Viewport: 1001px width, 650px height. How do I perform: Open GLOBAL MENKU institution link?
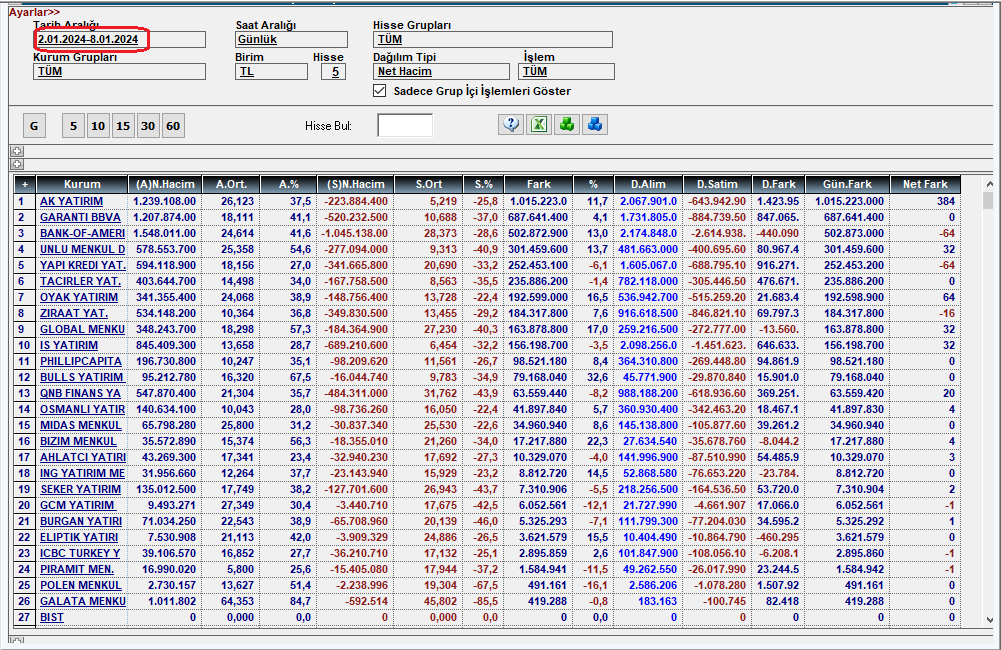[x=82, y=329]
